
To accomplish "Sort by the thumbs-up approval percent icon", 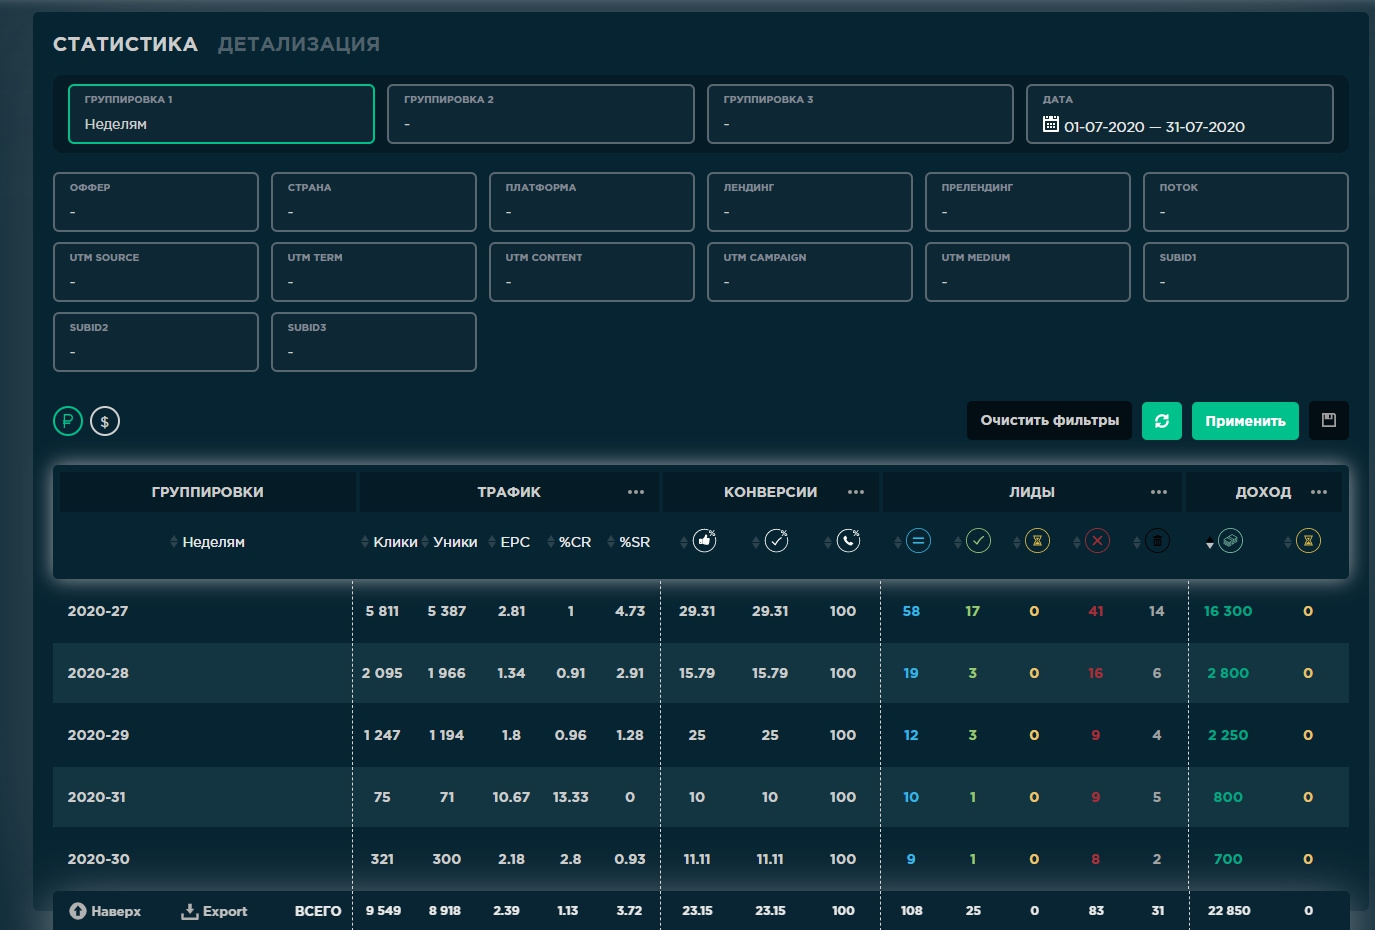I will point(704,541).
